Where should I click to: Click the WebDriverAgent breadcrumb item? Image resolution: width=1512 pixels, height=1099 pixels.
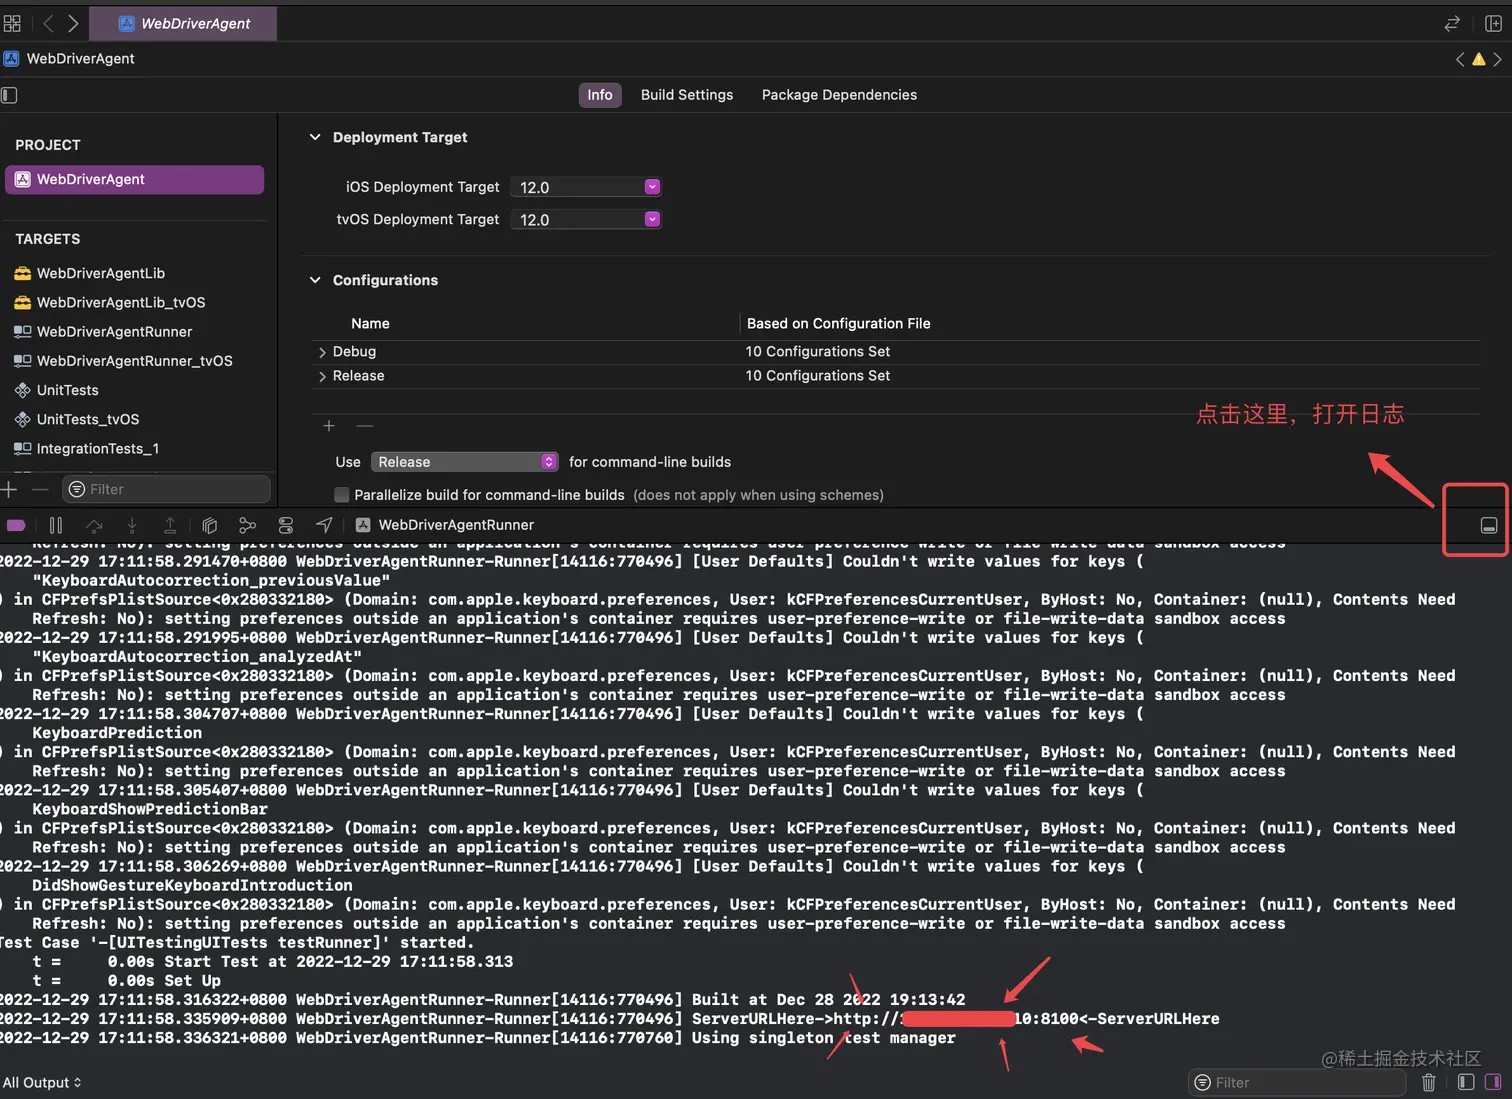pos(70,59)
